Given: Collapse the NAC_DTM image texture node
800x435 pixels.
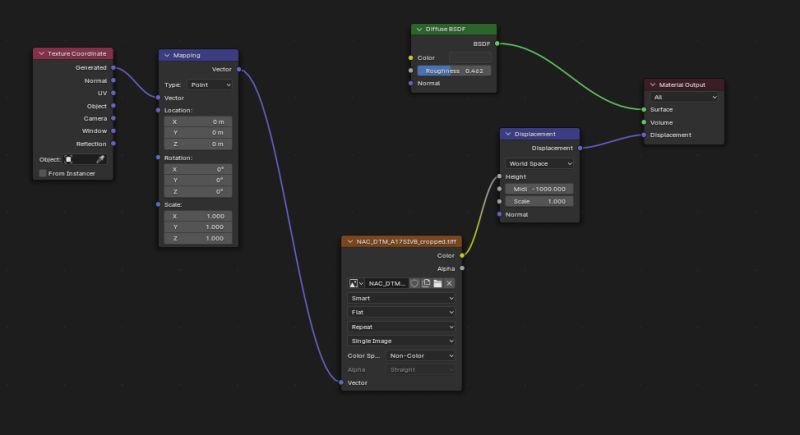Looking at the screenshot, I should pos(349,242).
